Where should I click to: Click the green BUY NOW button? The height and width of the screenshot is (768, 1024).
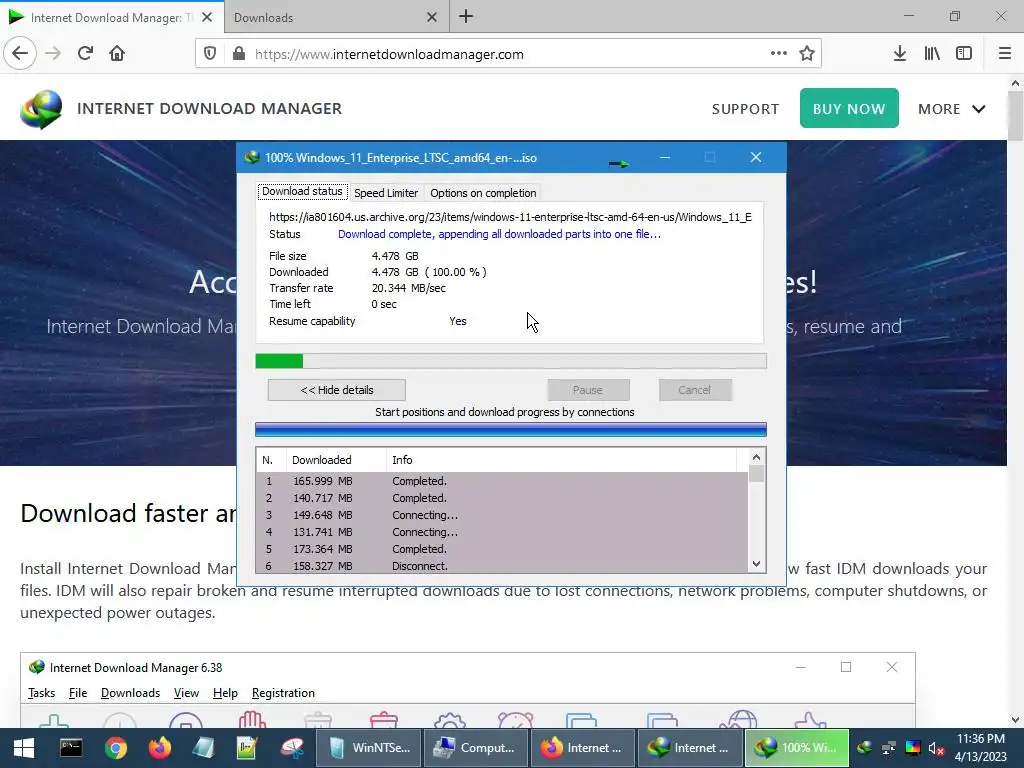point(849,108)
